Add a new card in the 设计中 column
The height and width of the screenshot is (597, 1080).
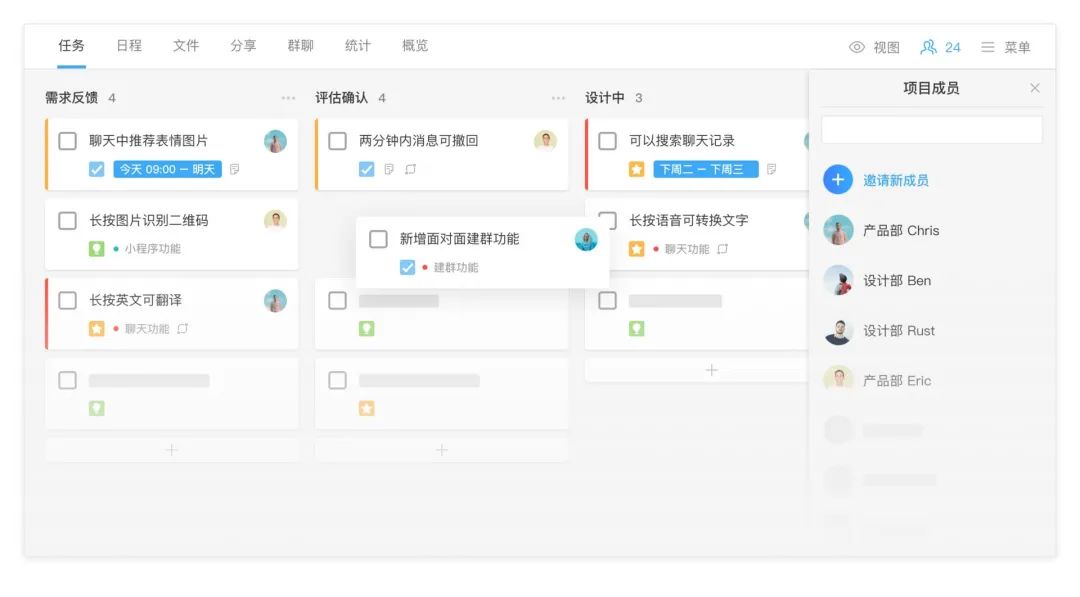(x=710, y=369)
